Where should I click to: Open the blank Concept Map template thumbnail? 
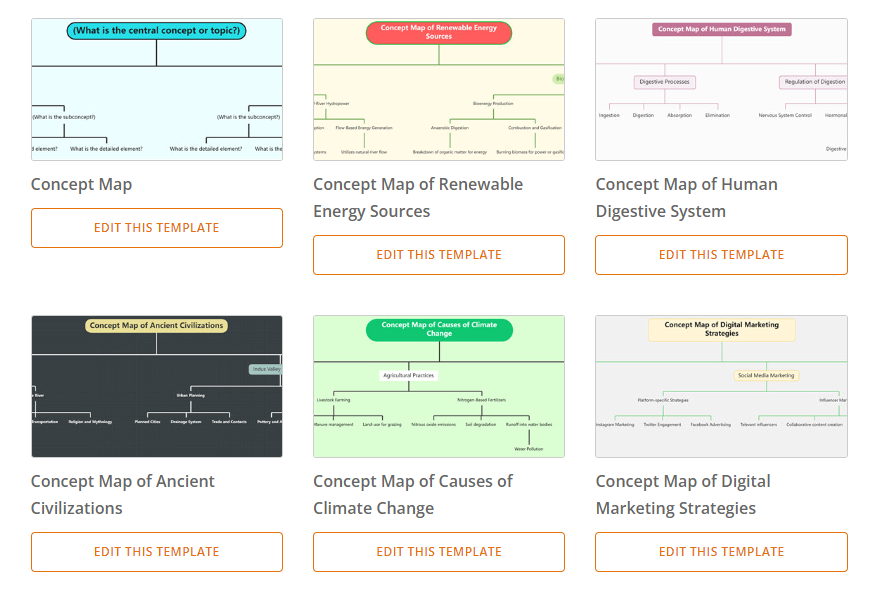tap(157, 90)
